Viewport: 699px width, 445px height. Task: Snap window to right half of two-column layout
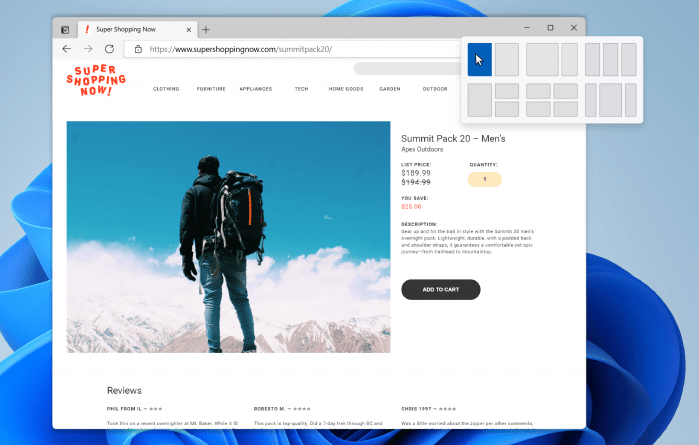[507, 59]
